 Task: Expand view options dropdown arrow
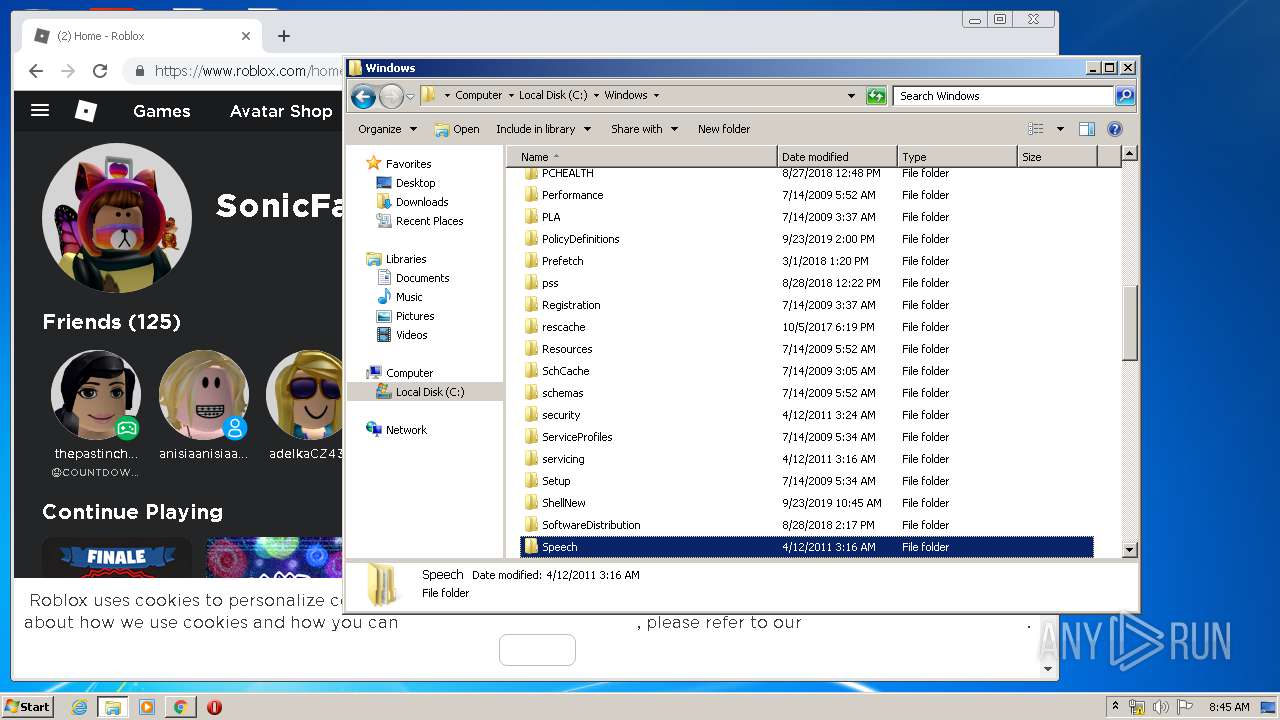1060,129
